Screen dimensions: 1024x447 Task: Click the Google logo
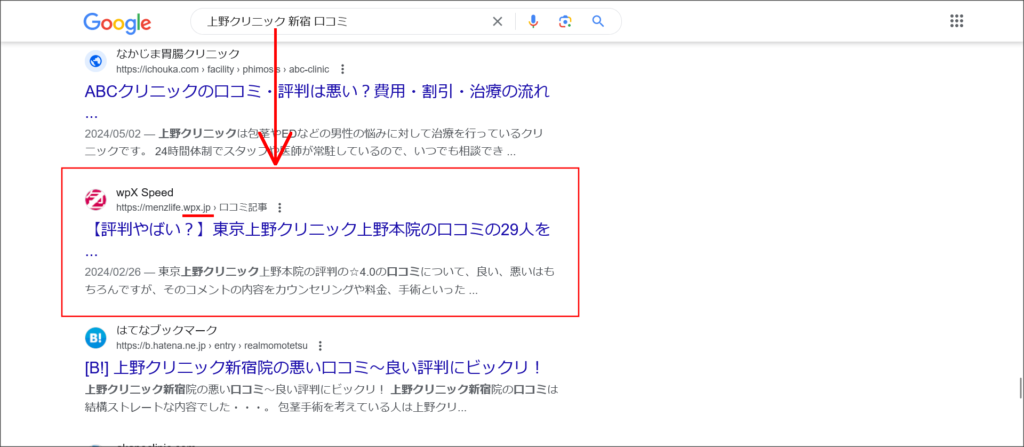117,23
